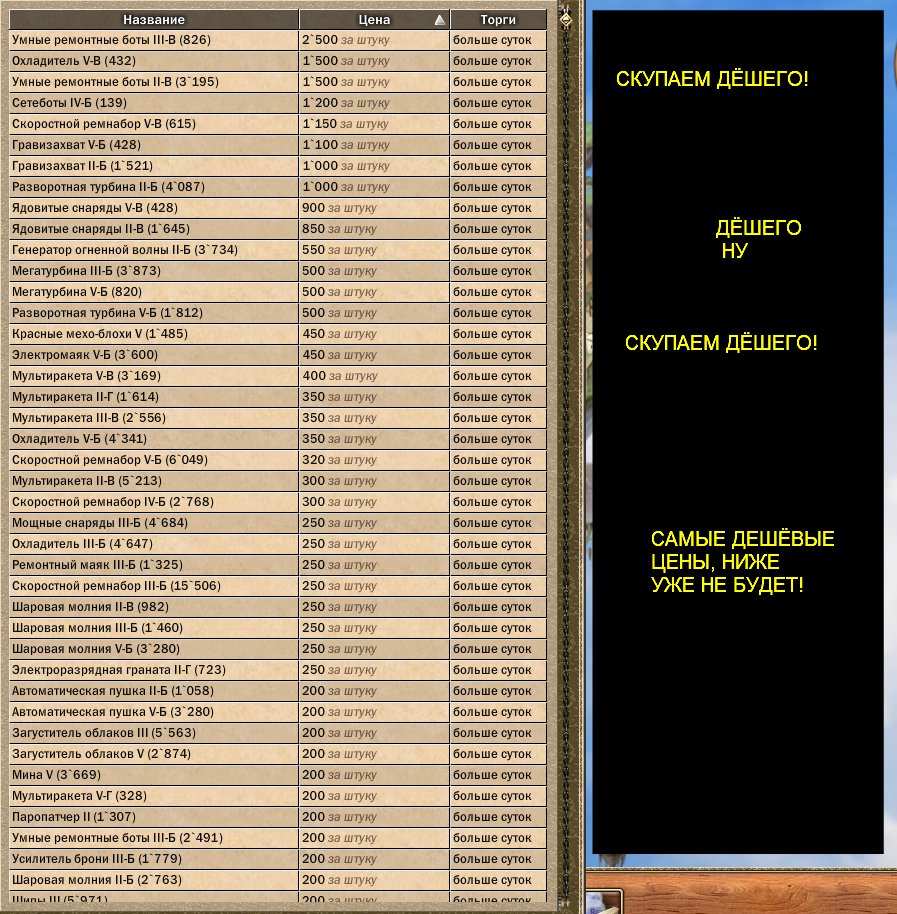Select row Электромаяк V-Б (3`600)
The image size is (897, 914).
pyautogui.click(x=278, y=355)
